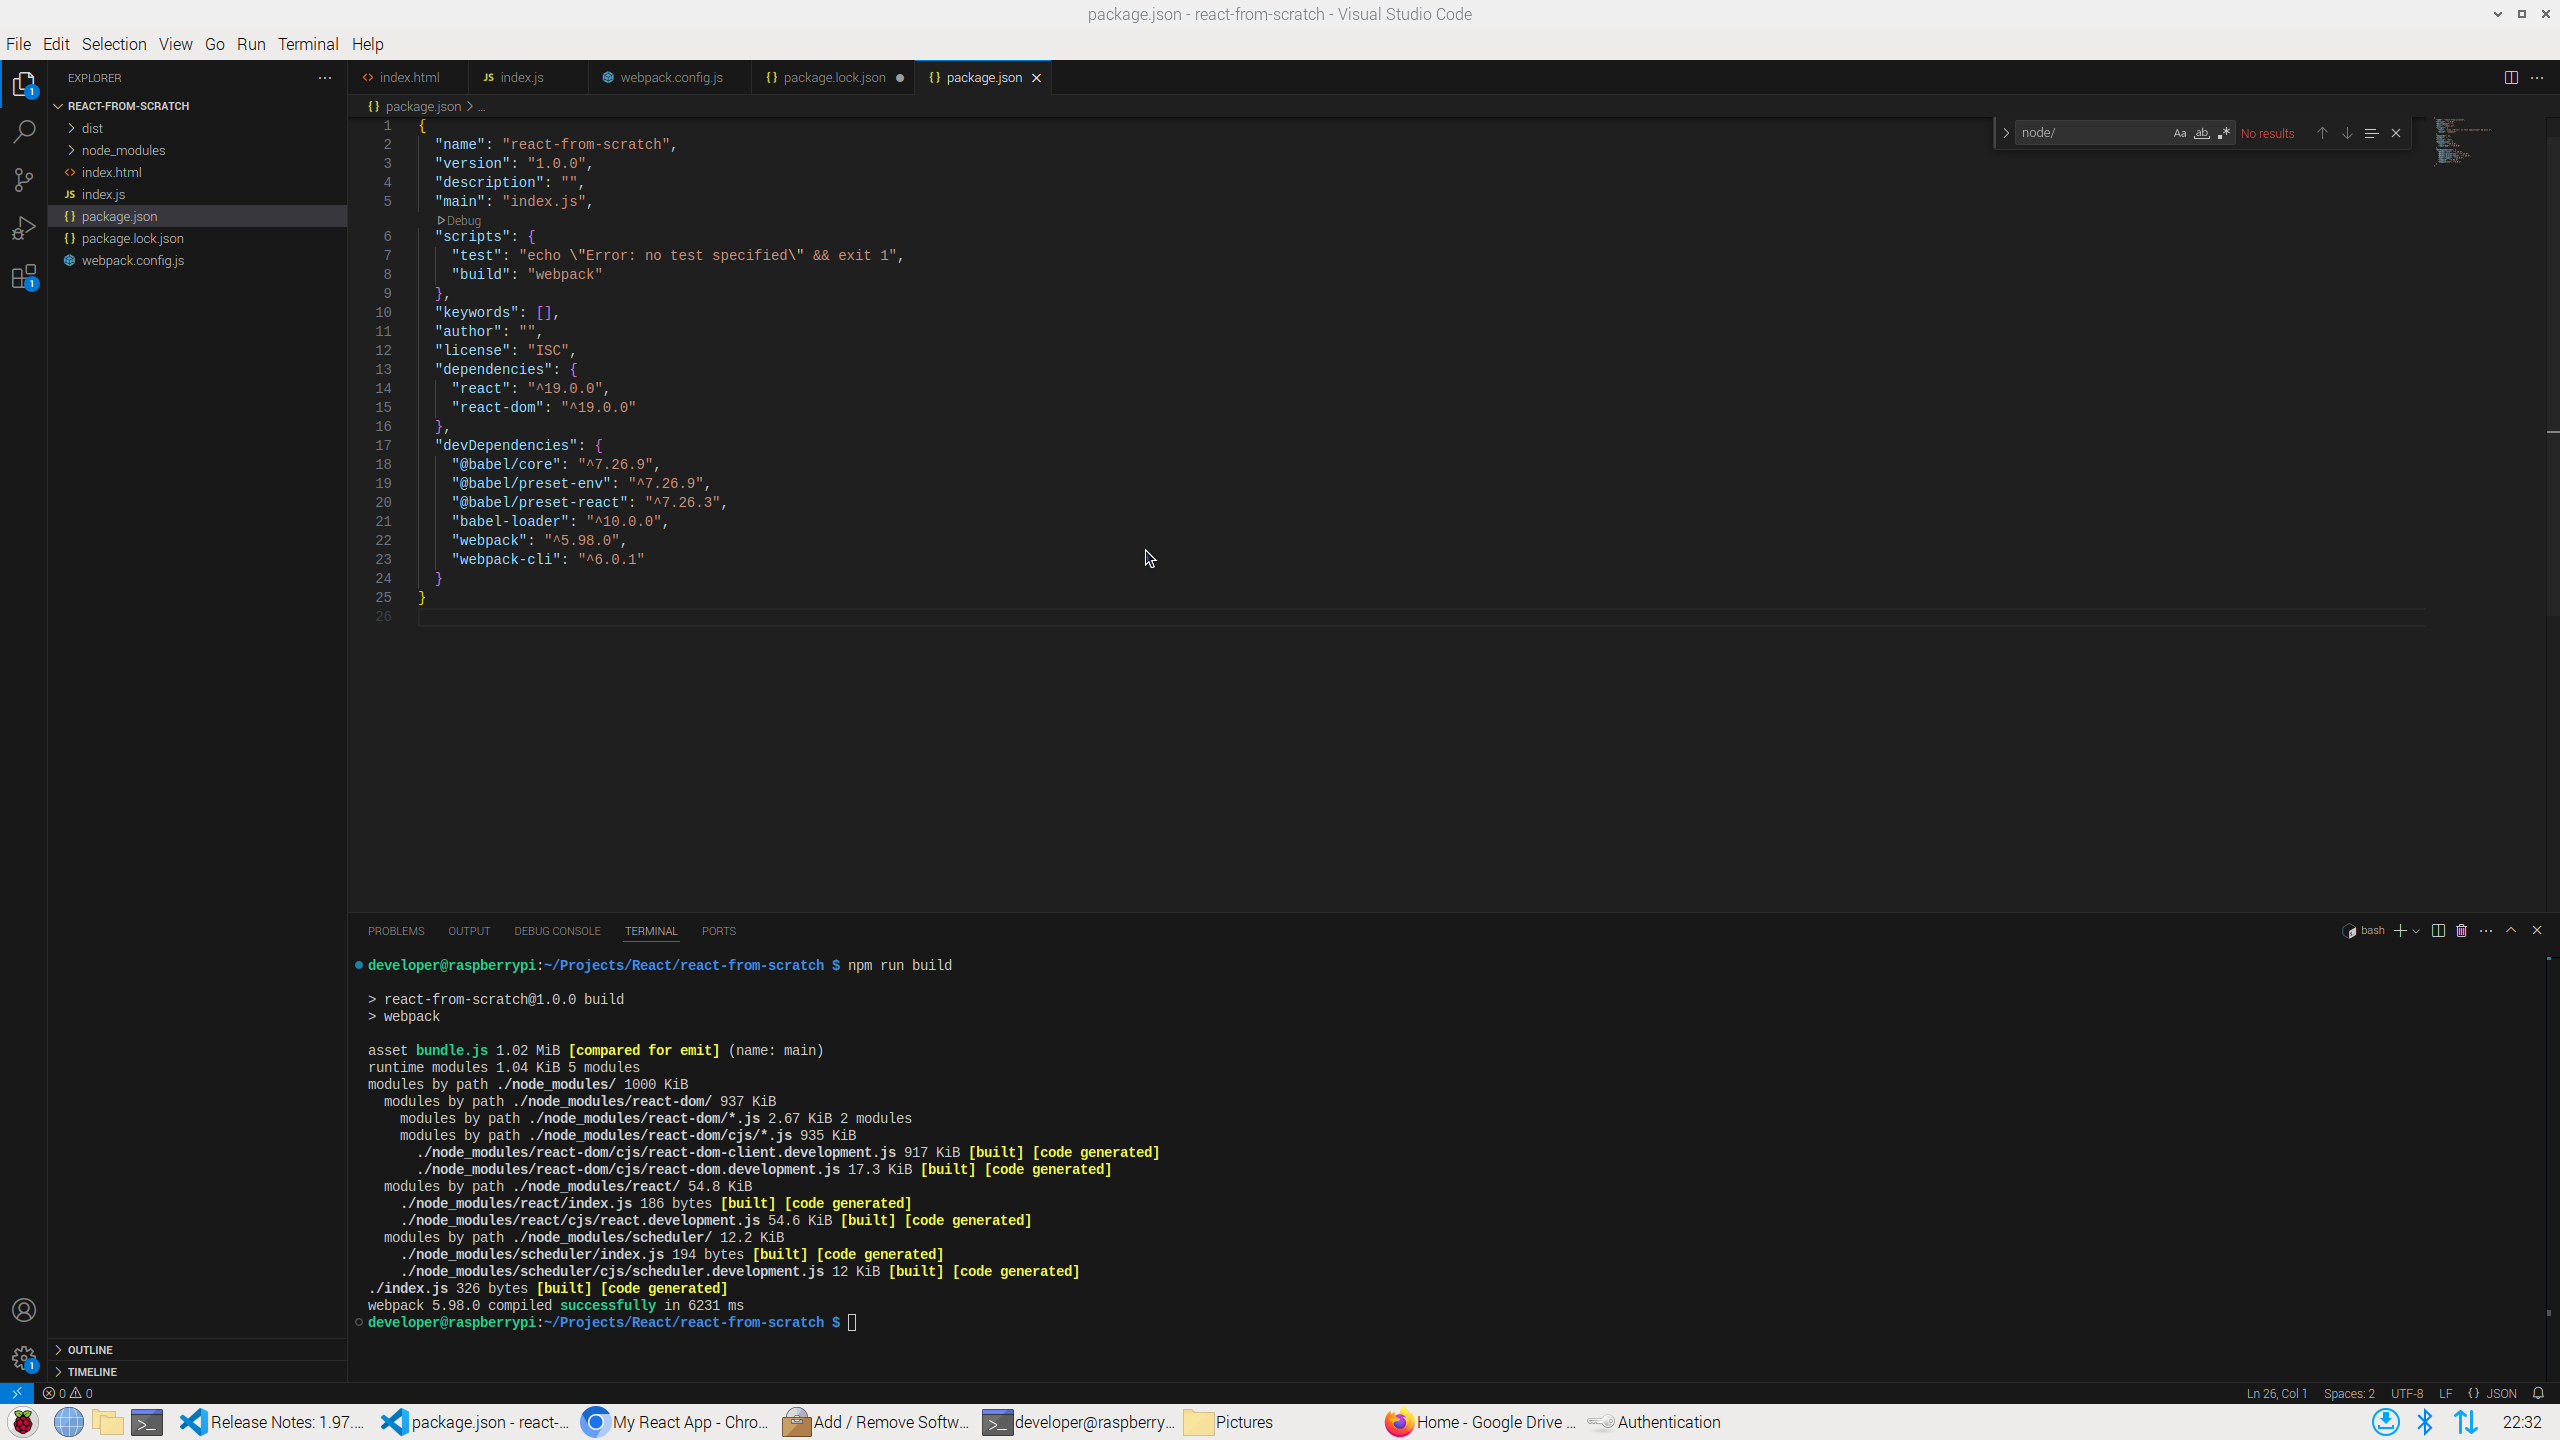Kill the terminal with trash icon
Image resolution: width=2560 pixels, height=1440 pixels.
[2462, 931]
